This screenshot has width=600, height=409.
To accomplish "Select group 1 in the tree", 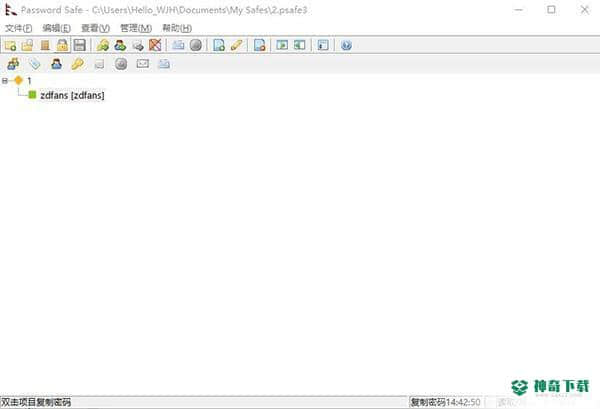I will point(29,81).
